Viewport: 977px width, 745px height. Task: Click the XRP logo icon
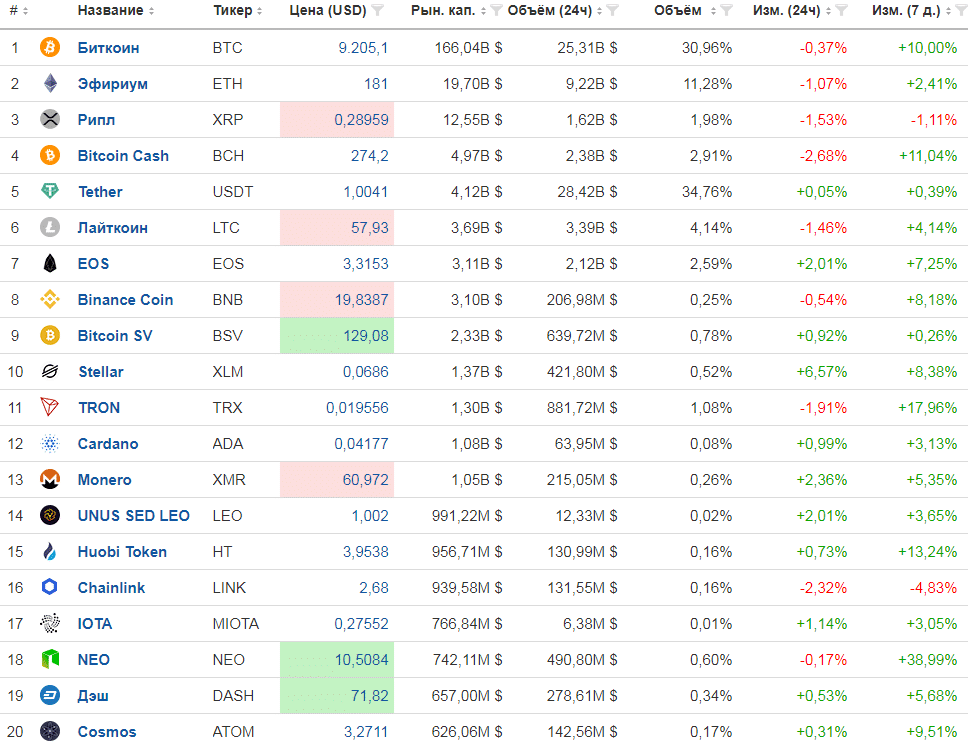[50, 120]
